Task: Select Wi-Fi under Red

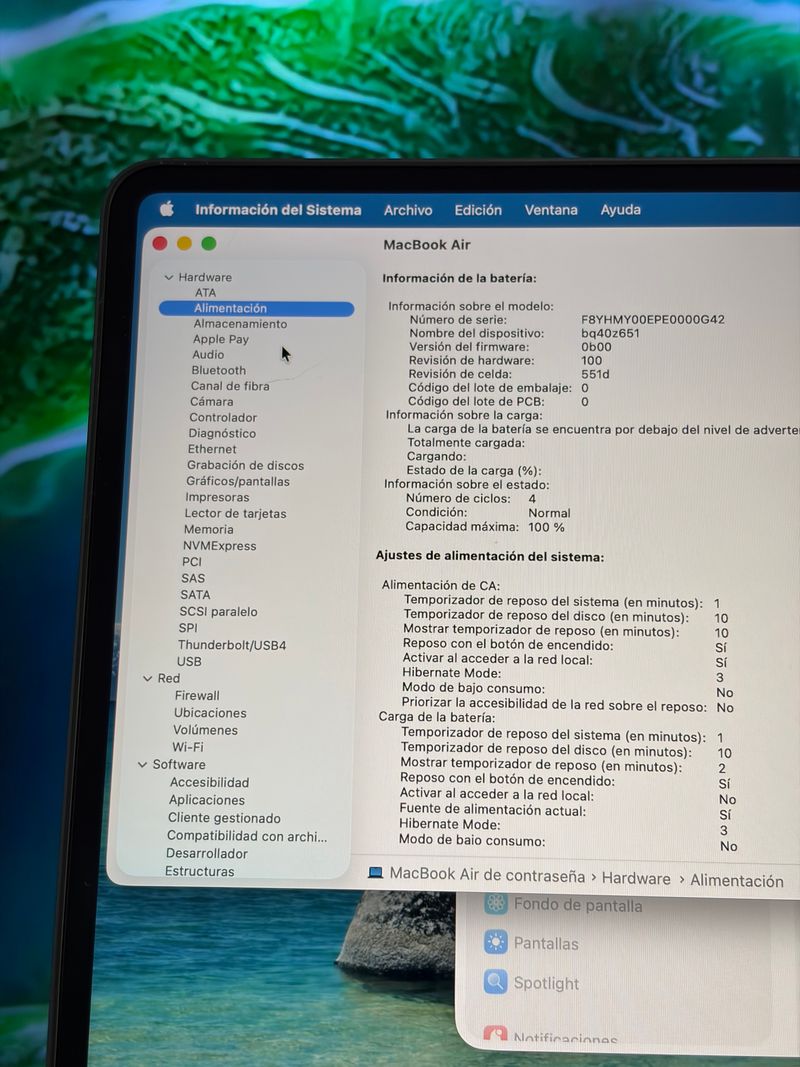Action: [x=188, y=747]
